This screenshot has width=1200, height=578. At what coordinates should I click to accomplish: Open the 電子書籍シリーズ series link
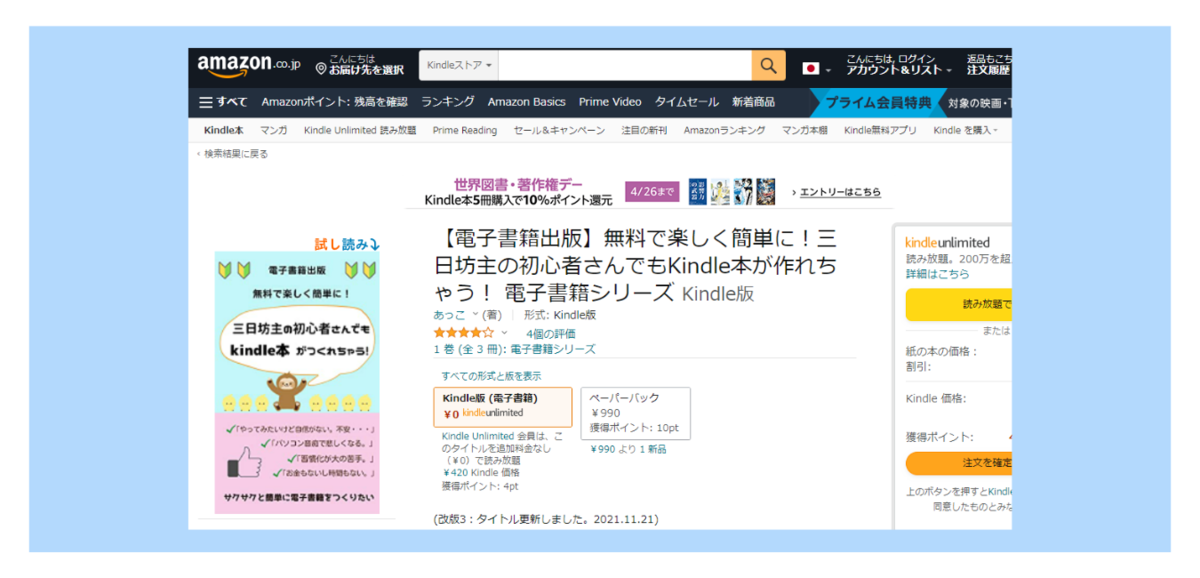553,349
